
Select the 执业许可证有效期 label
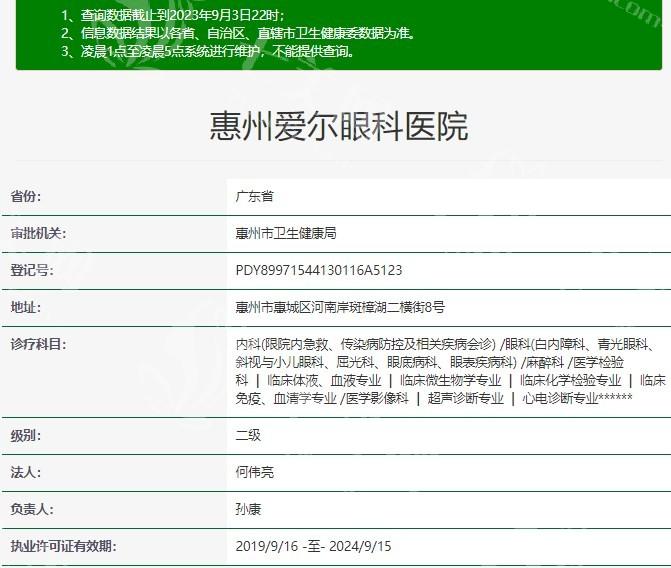(63, 546)
